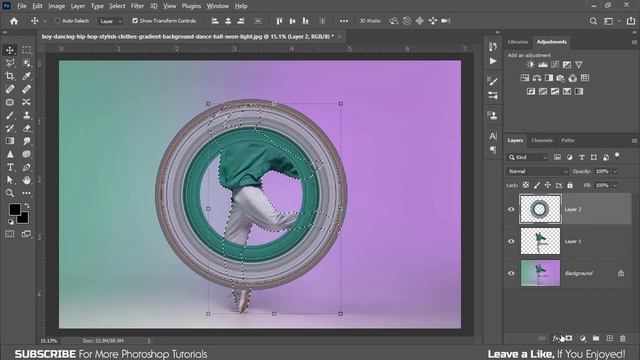Click the zoom percentage field
640x360 pixels.
click(x=49, y=340)
